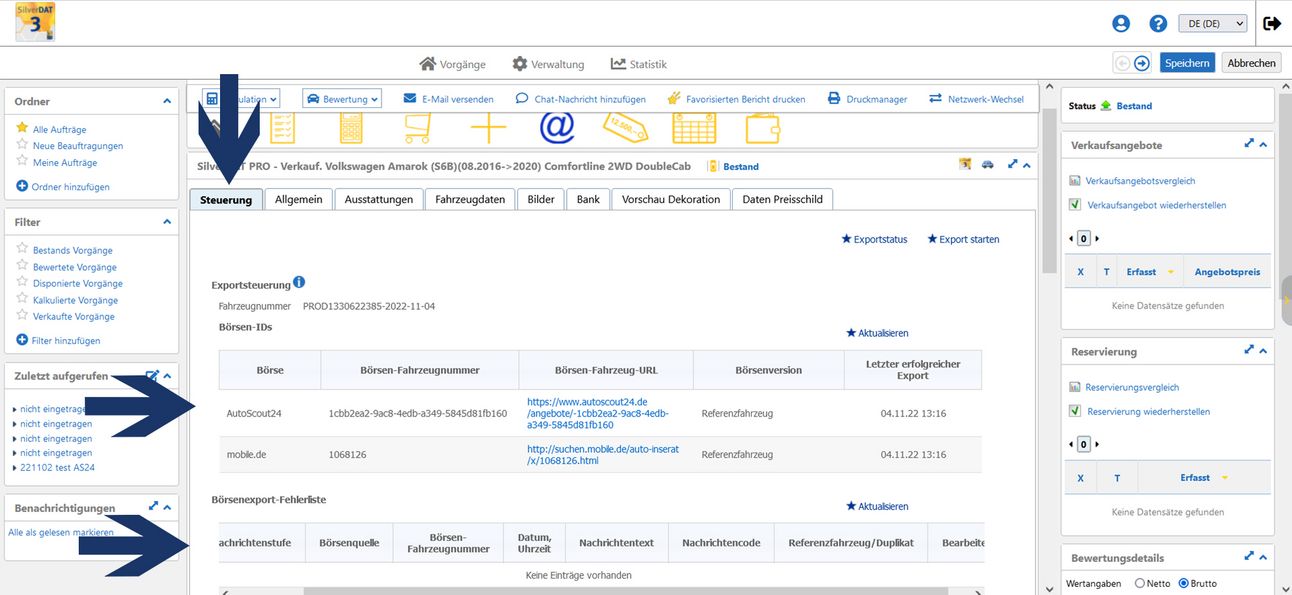Mark Alle Aufträge star as favorite
Image resolution: width=1292 pixels, height=595 pixels.
click(22, 129)
